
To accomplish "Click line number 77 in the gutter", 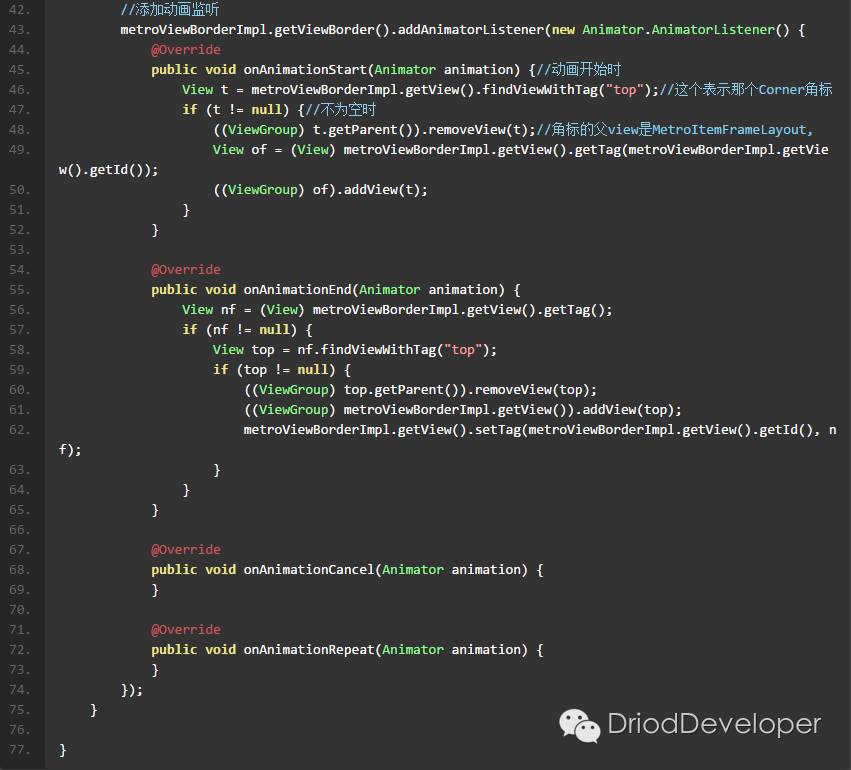I will (20, 750).
